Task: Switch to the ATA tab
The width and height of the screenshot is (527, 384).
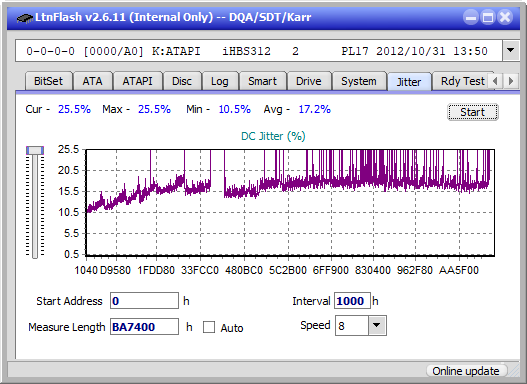Action: pos(92,81)
